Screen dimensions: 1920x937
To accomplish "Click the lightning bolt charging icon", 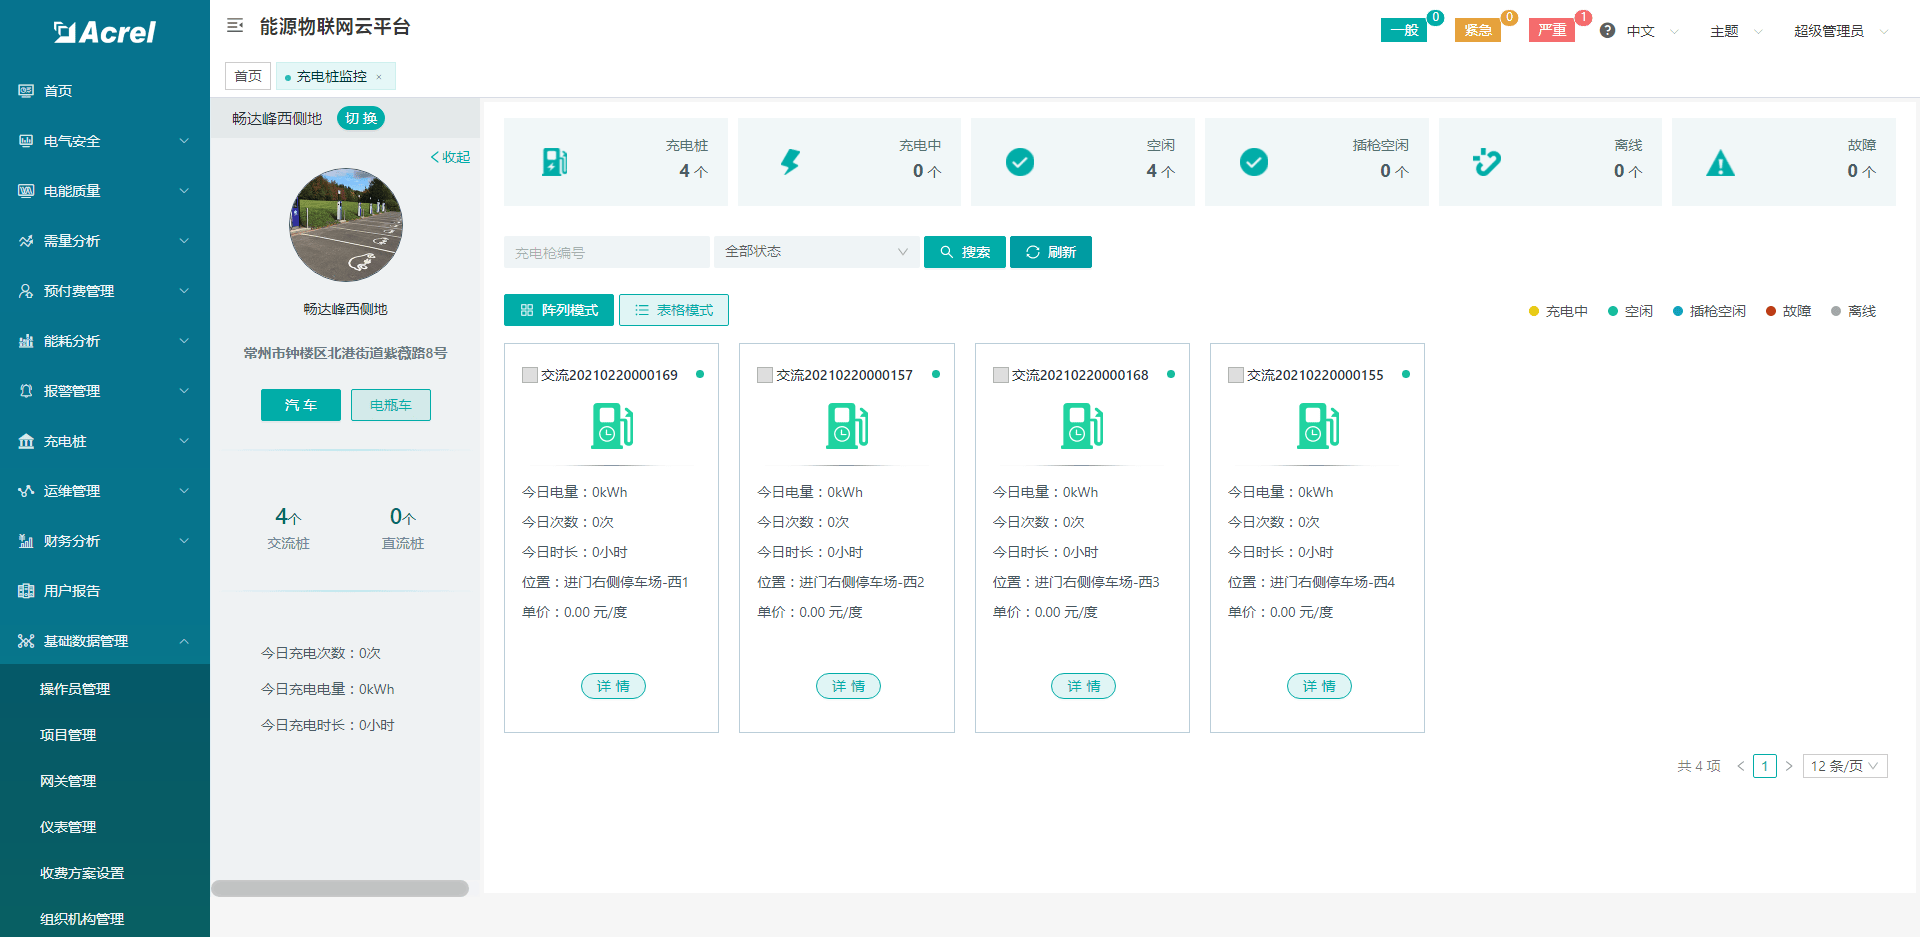I will coord(790,162).
